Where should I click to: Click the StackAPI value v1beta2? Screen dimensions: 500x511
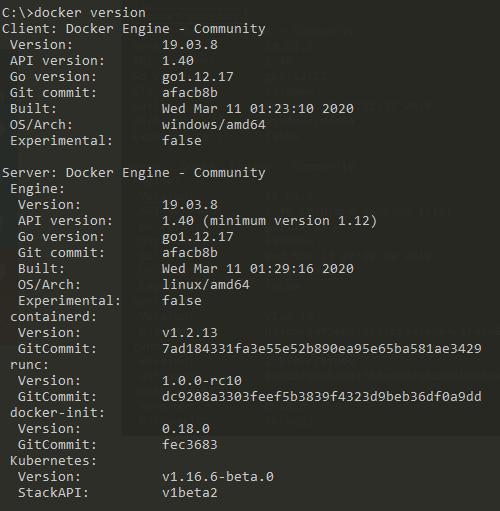point(190,493)
